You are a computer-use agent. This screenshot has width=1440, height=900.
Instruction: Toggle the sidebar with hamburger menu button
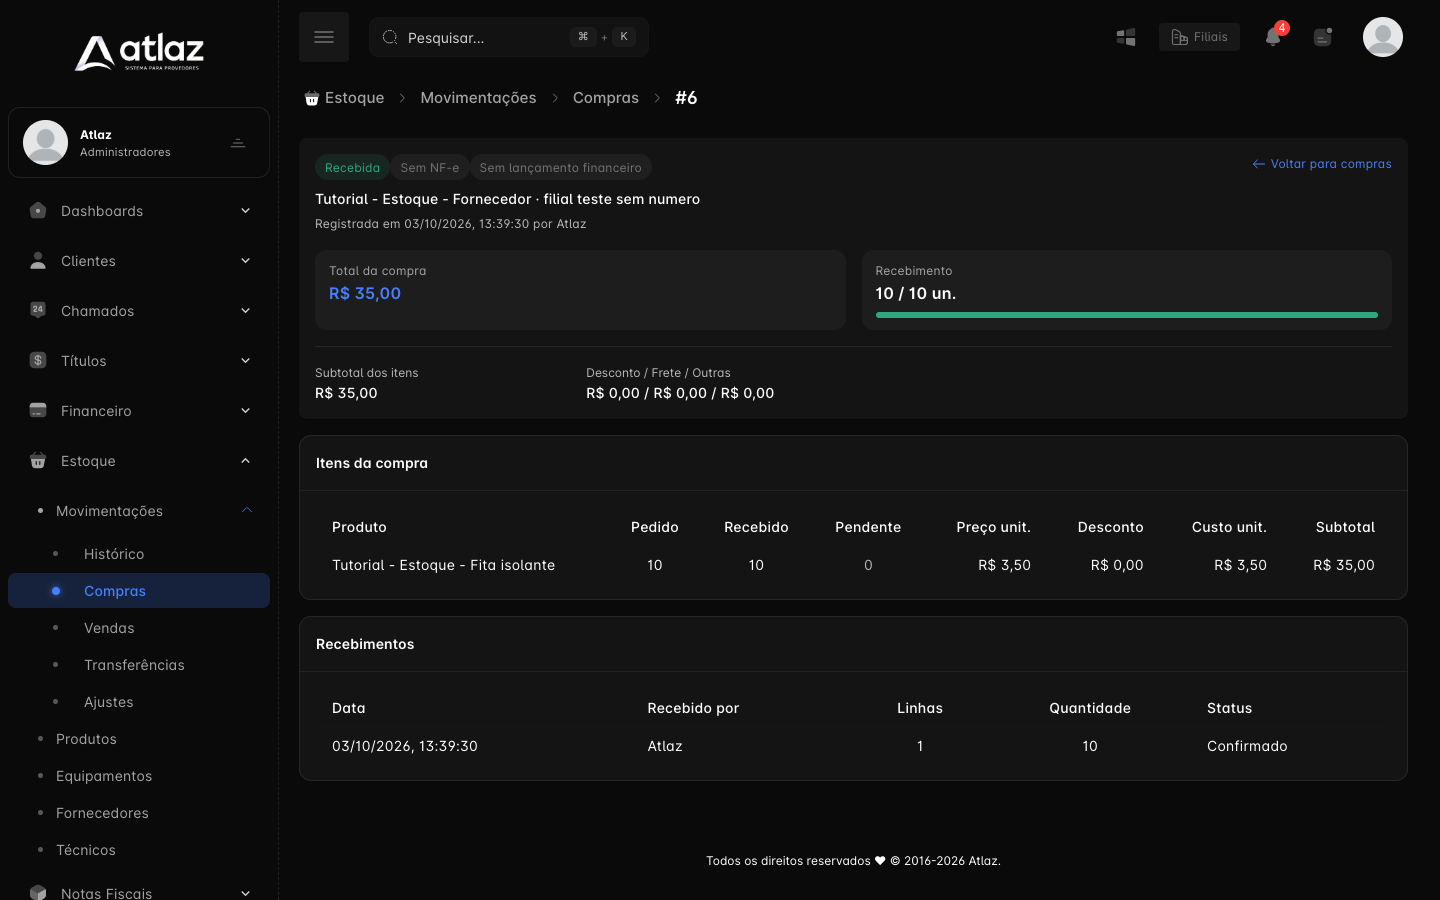click(324, 37)
